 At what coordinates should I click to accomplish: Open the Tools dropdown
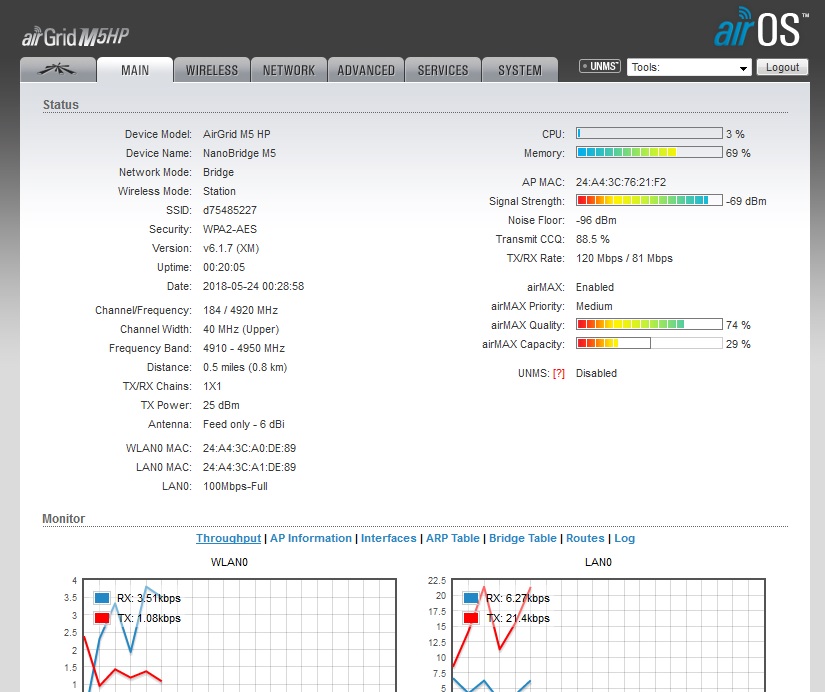(x=689, y=67)
